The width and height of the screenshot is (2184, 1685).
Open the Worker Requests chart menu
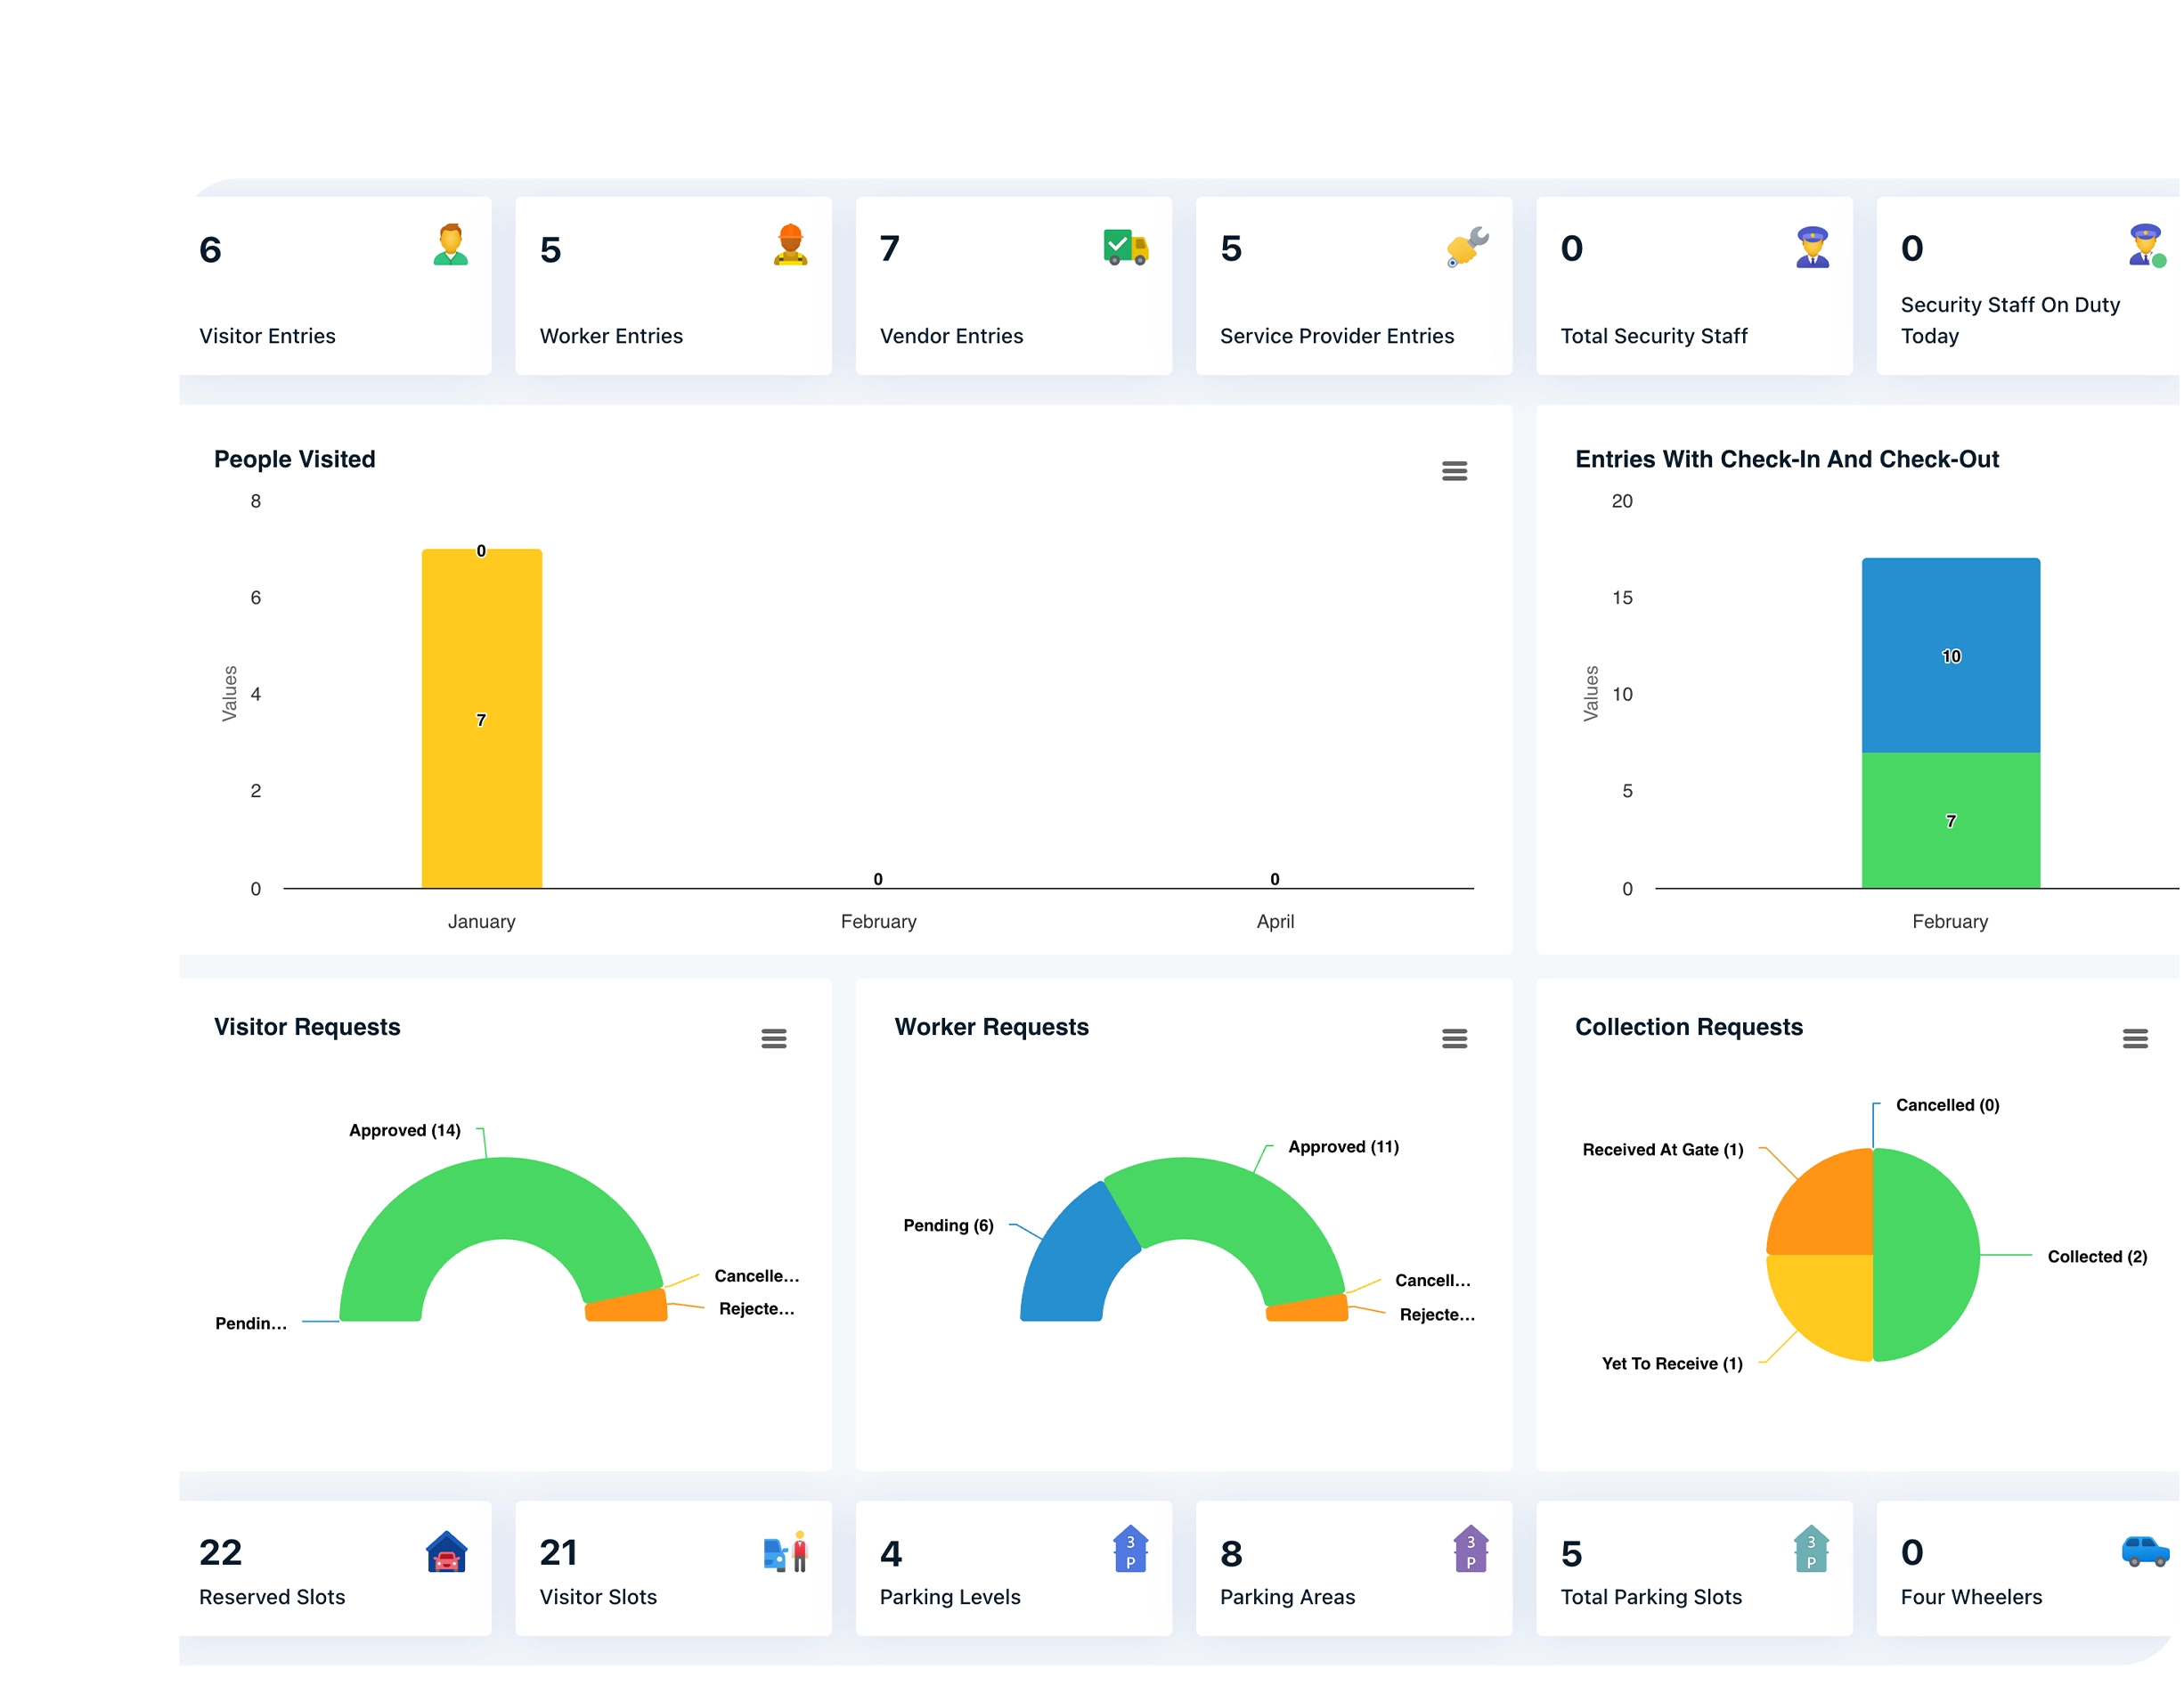click(1454, 1039)
